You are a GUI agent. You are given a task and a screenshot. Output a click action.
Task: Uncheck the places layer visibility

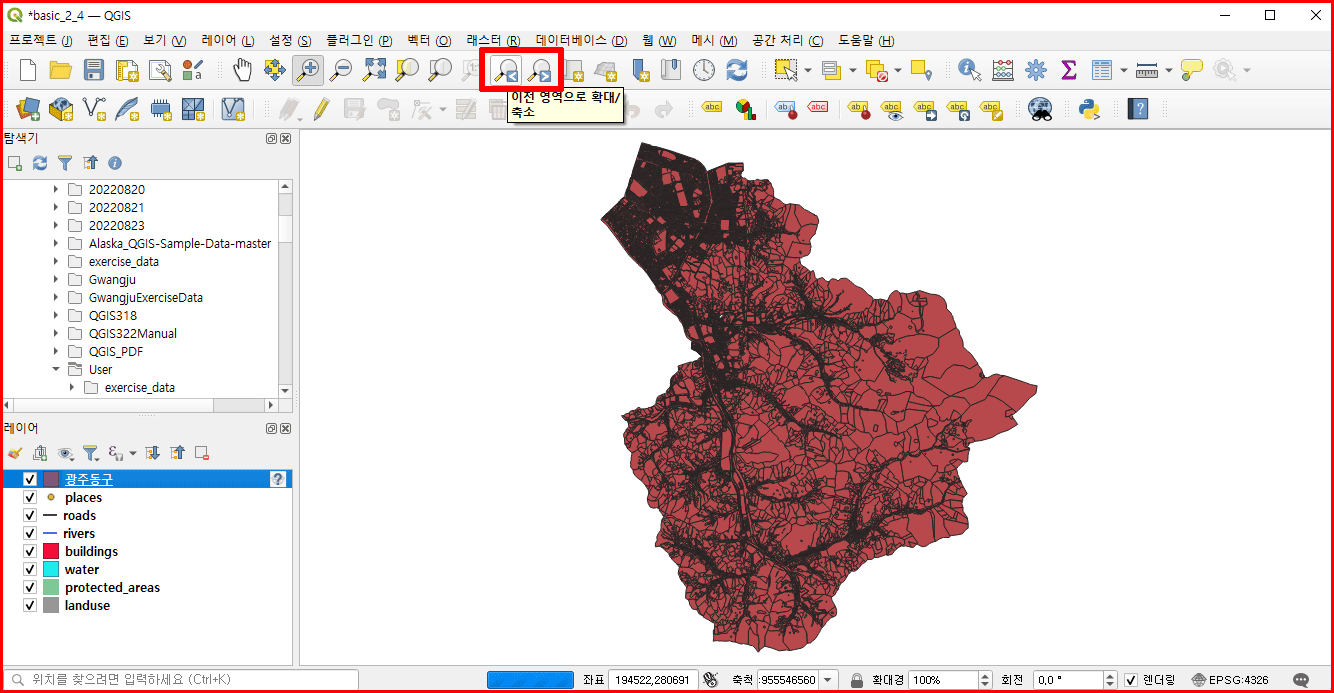point(30,497)
